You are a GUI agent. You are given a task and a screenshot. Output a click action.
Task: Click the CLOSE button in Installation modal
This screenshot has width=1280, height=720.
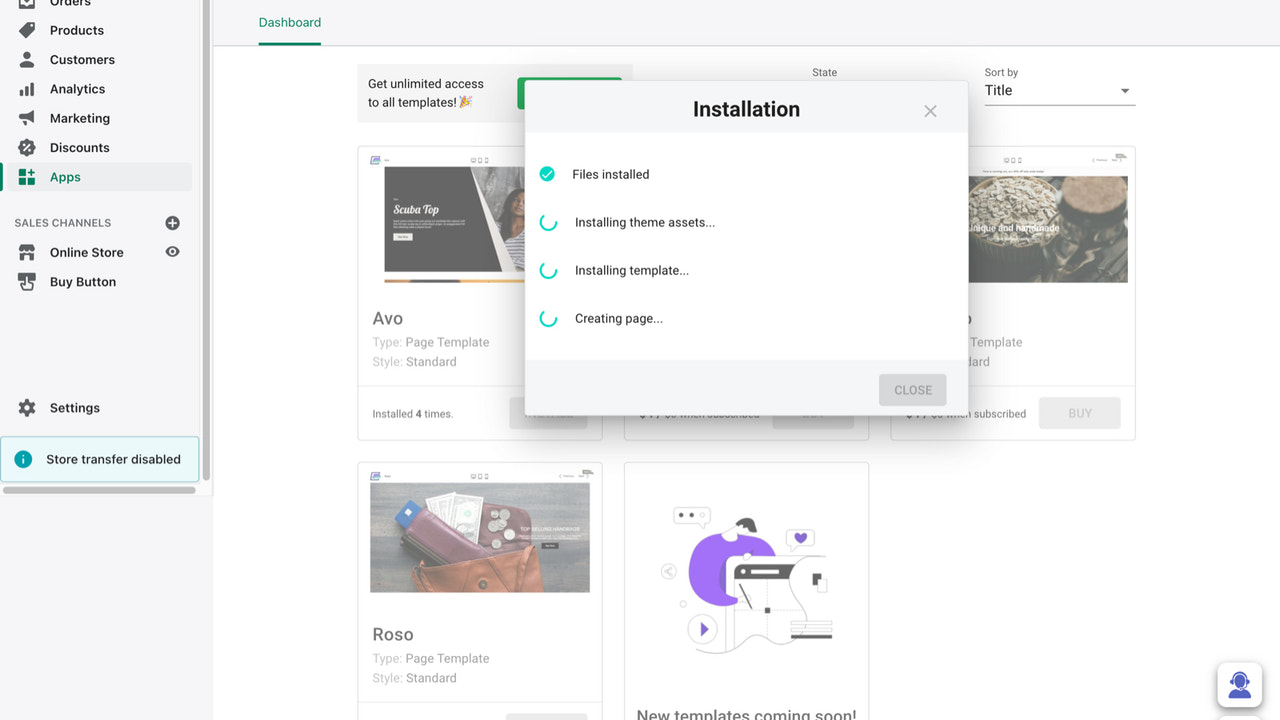click(912, 390)
